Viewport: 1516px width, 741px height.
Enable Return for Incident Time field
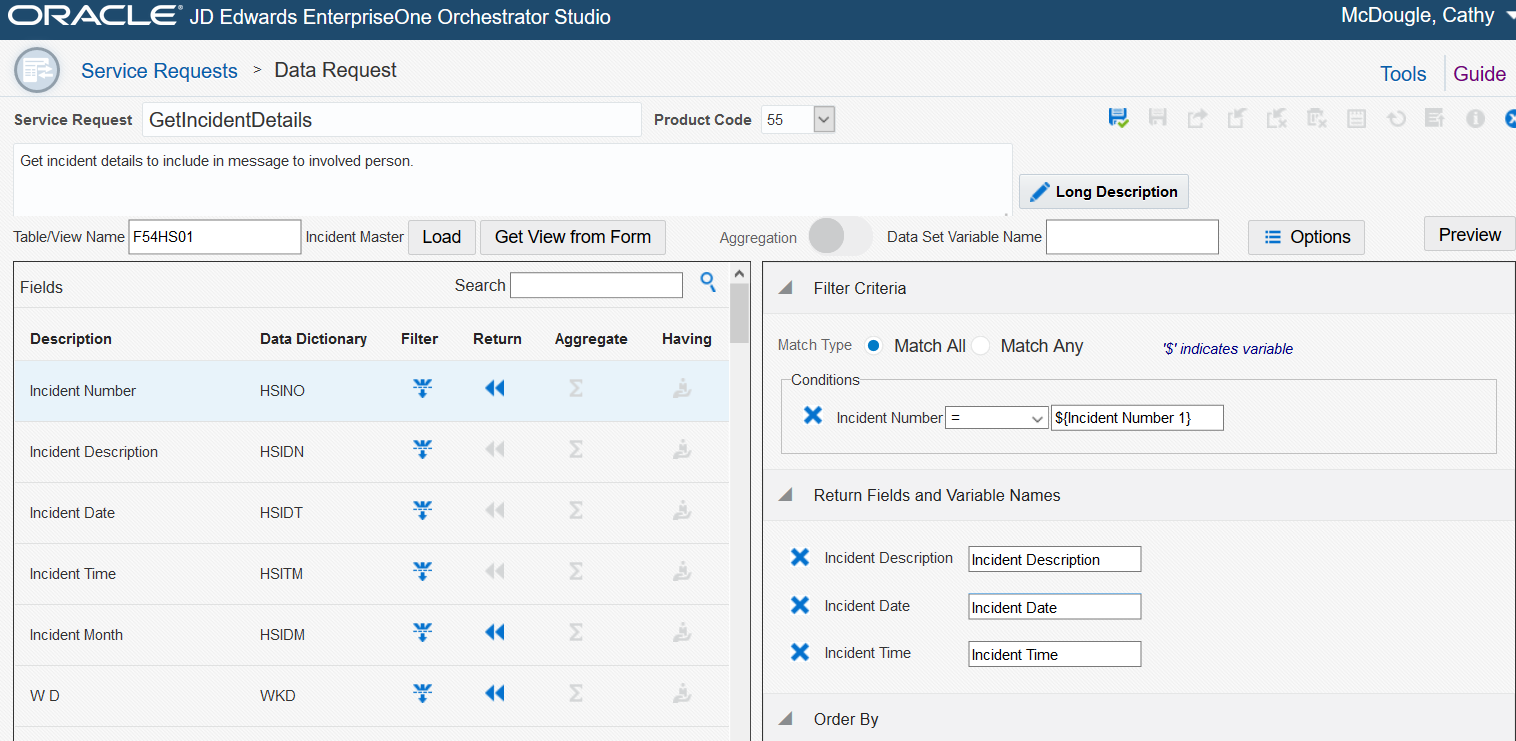click(x=494, y=571)
